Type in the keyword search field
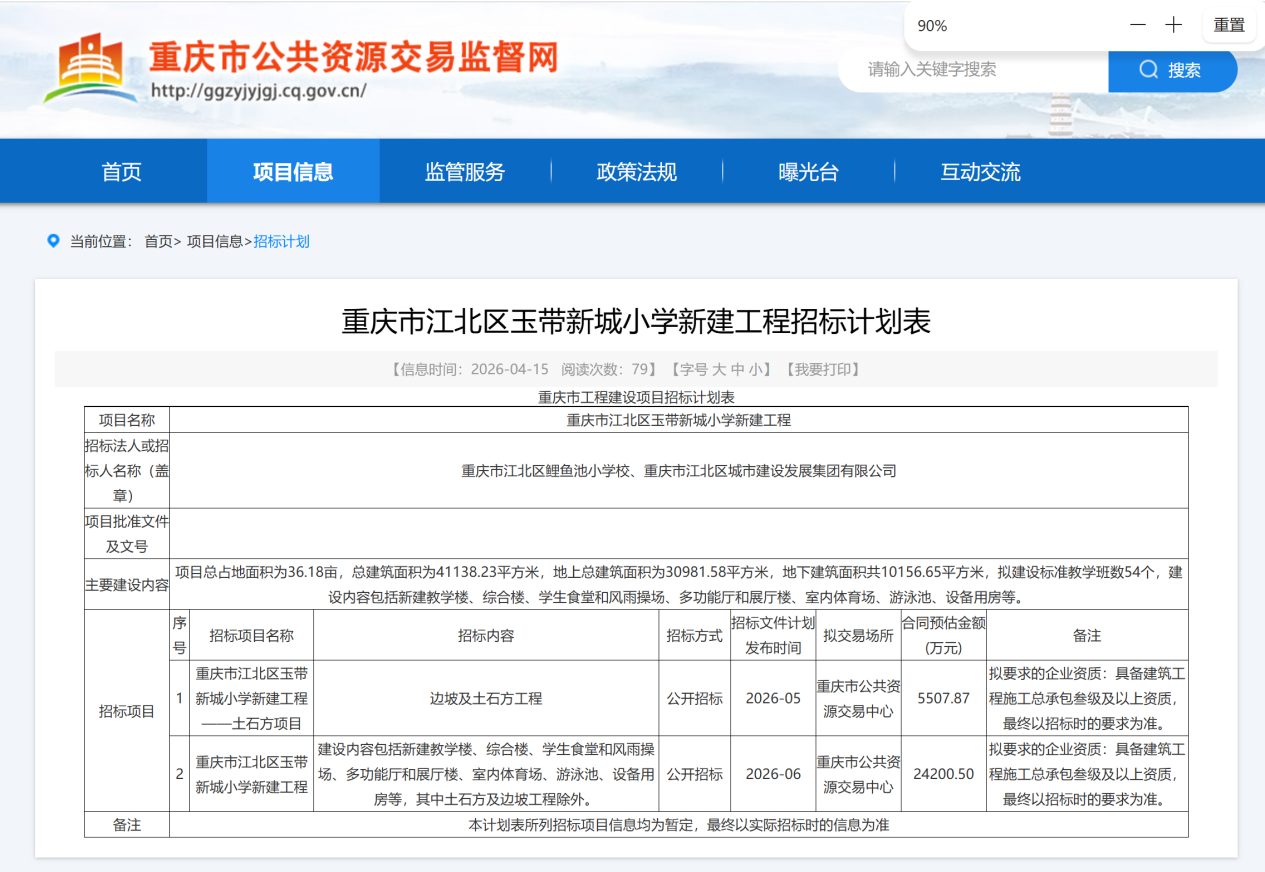Screen dimensions: 1265x872 [970, 70]
